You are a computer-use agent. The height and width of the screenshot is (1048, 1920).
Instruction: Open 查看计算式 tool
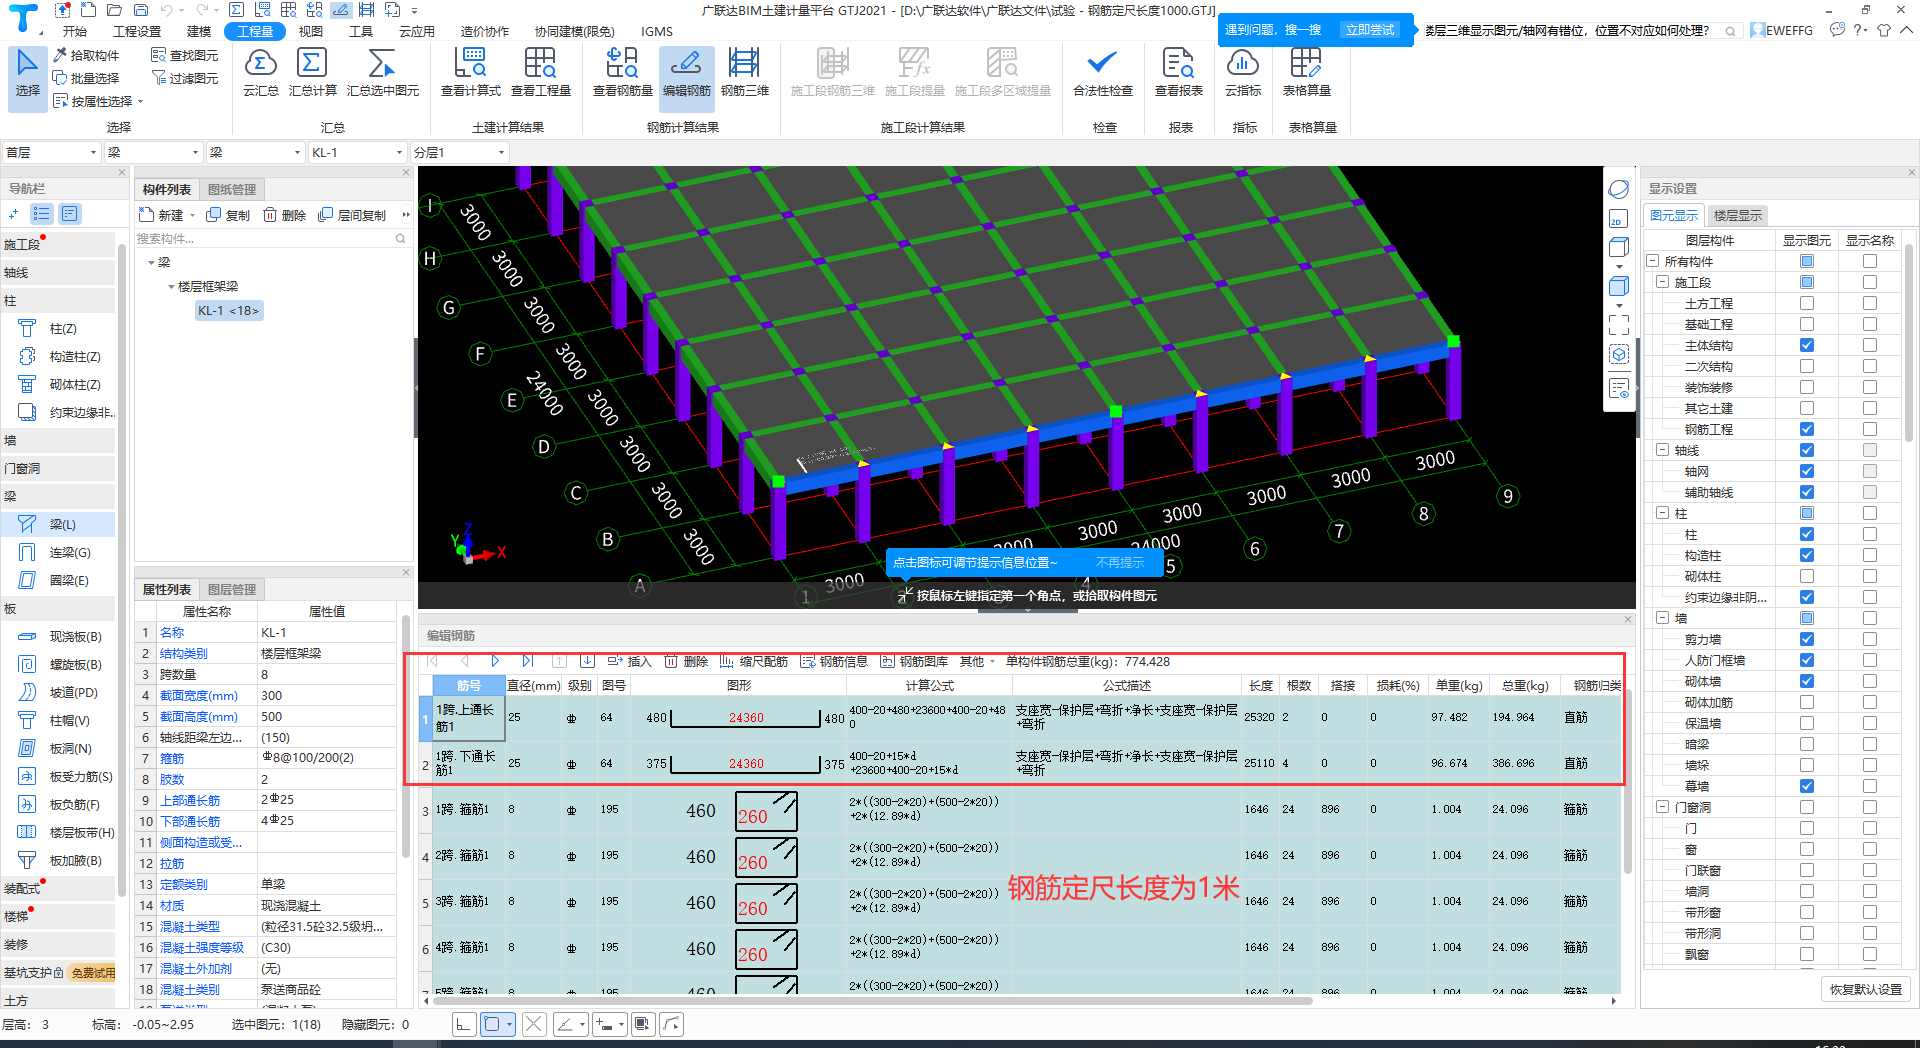(470, 72)
